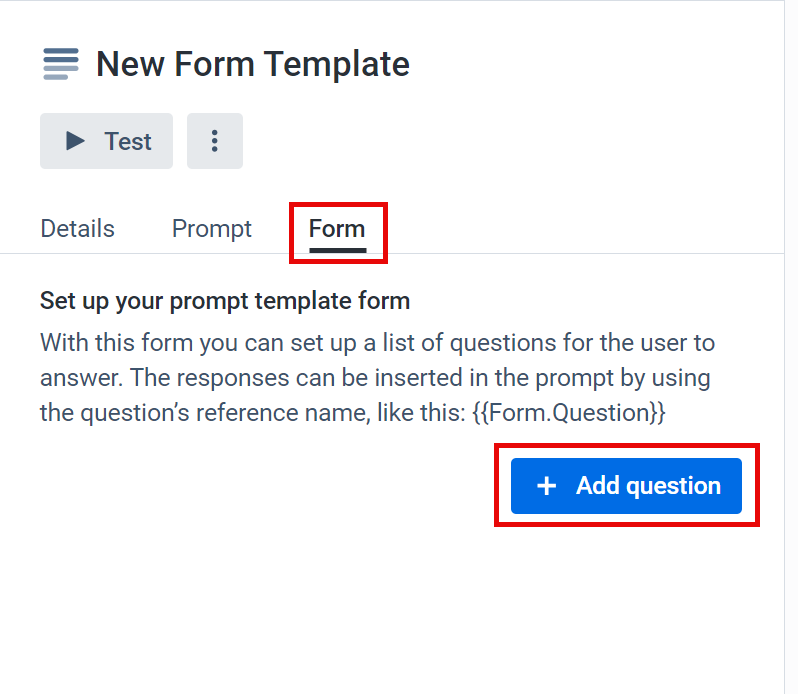
Task: Switch to the Details tab
Action: (77, 228)
